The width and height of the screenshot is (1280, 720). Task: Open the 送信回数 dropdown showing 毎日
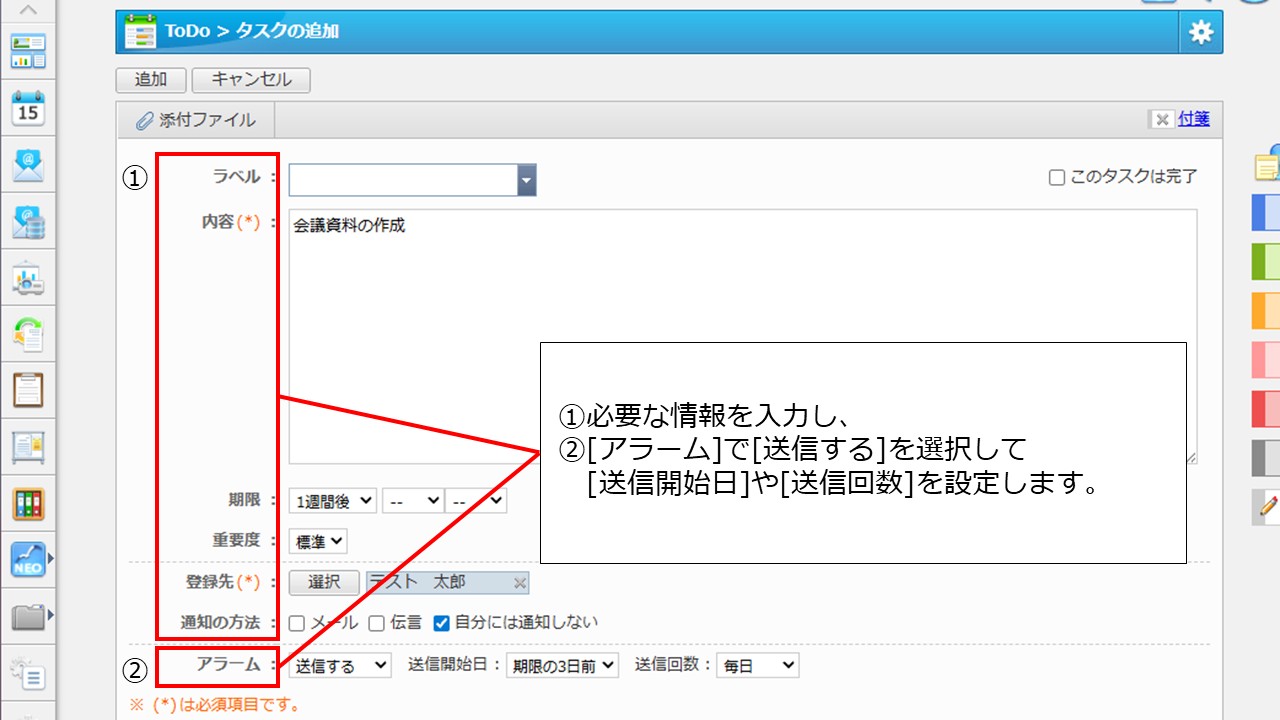[x=758, y=665]
